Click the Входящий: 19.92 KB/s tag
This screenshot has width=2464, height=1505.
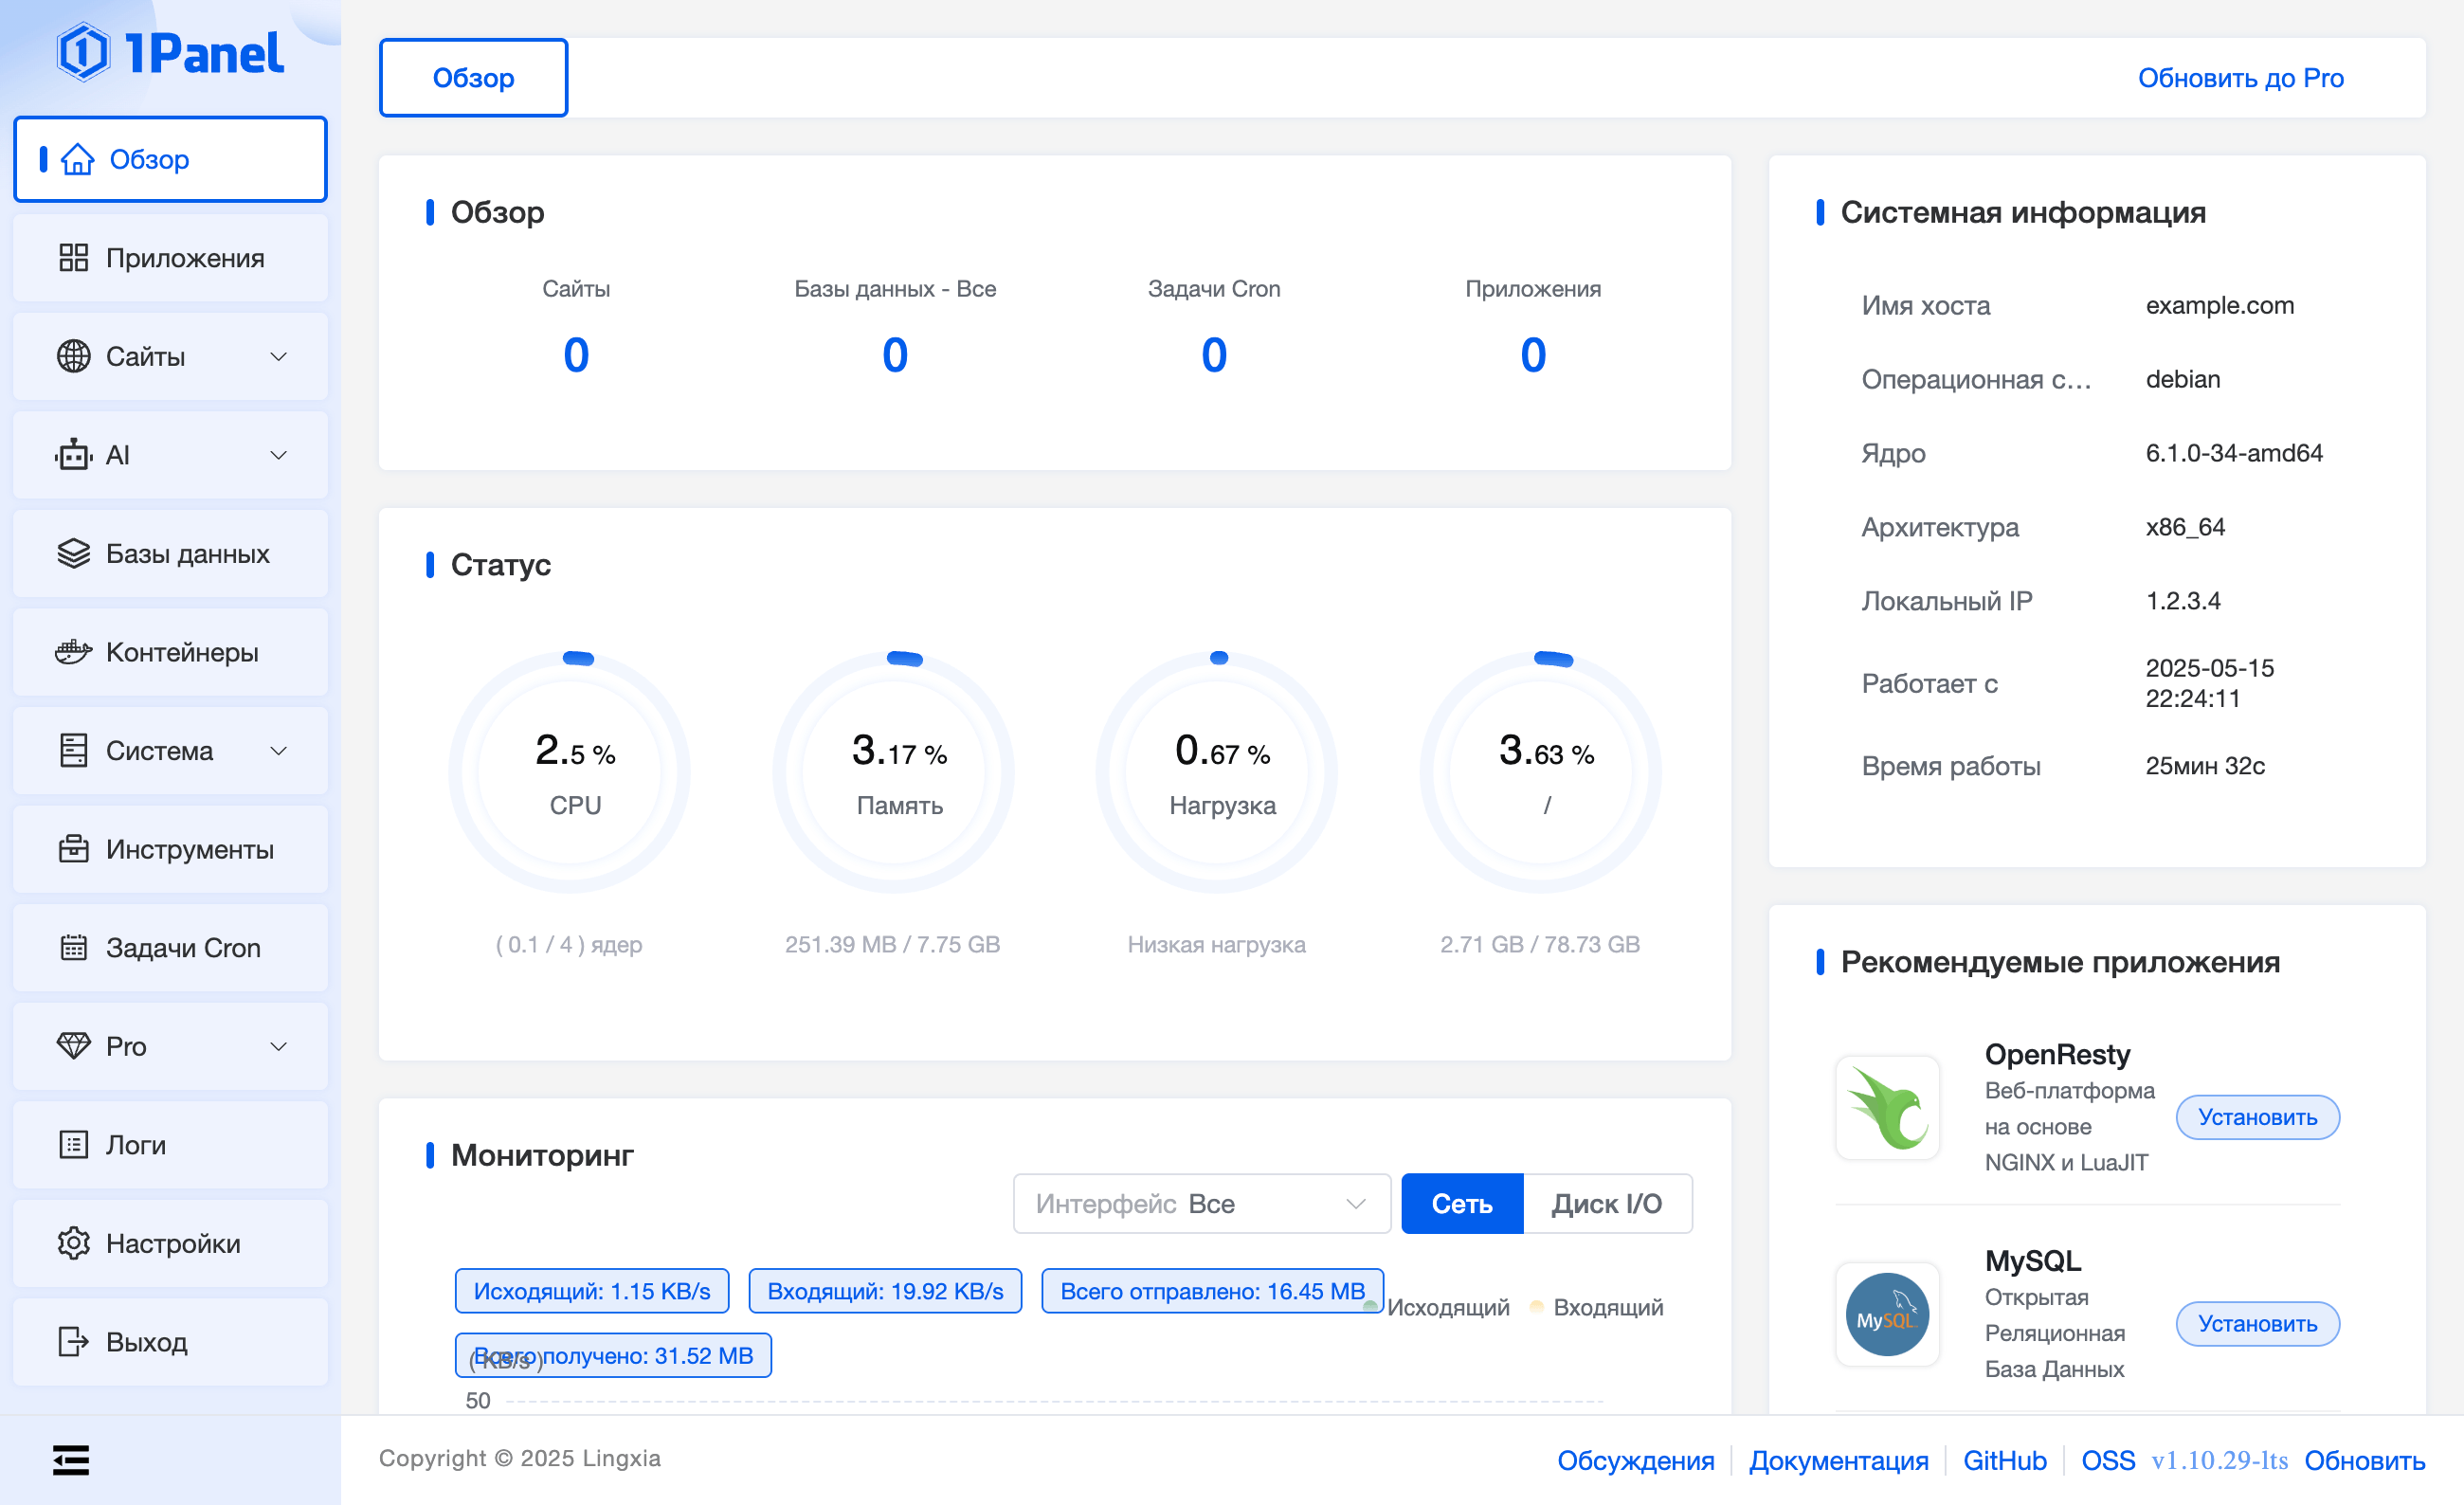885,1291
